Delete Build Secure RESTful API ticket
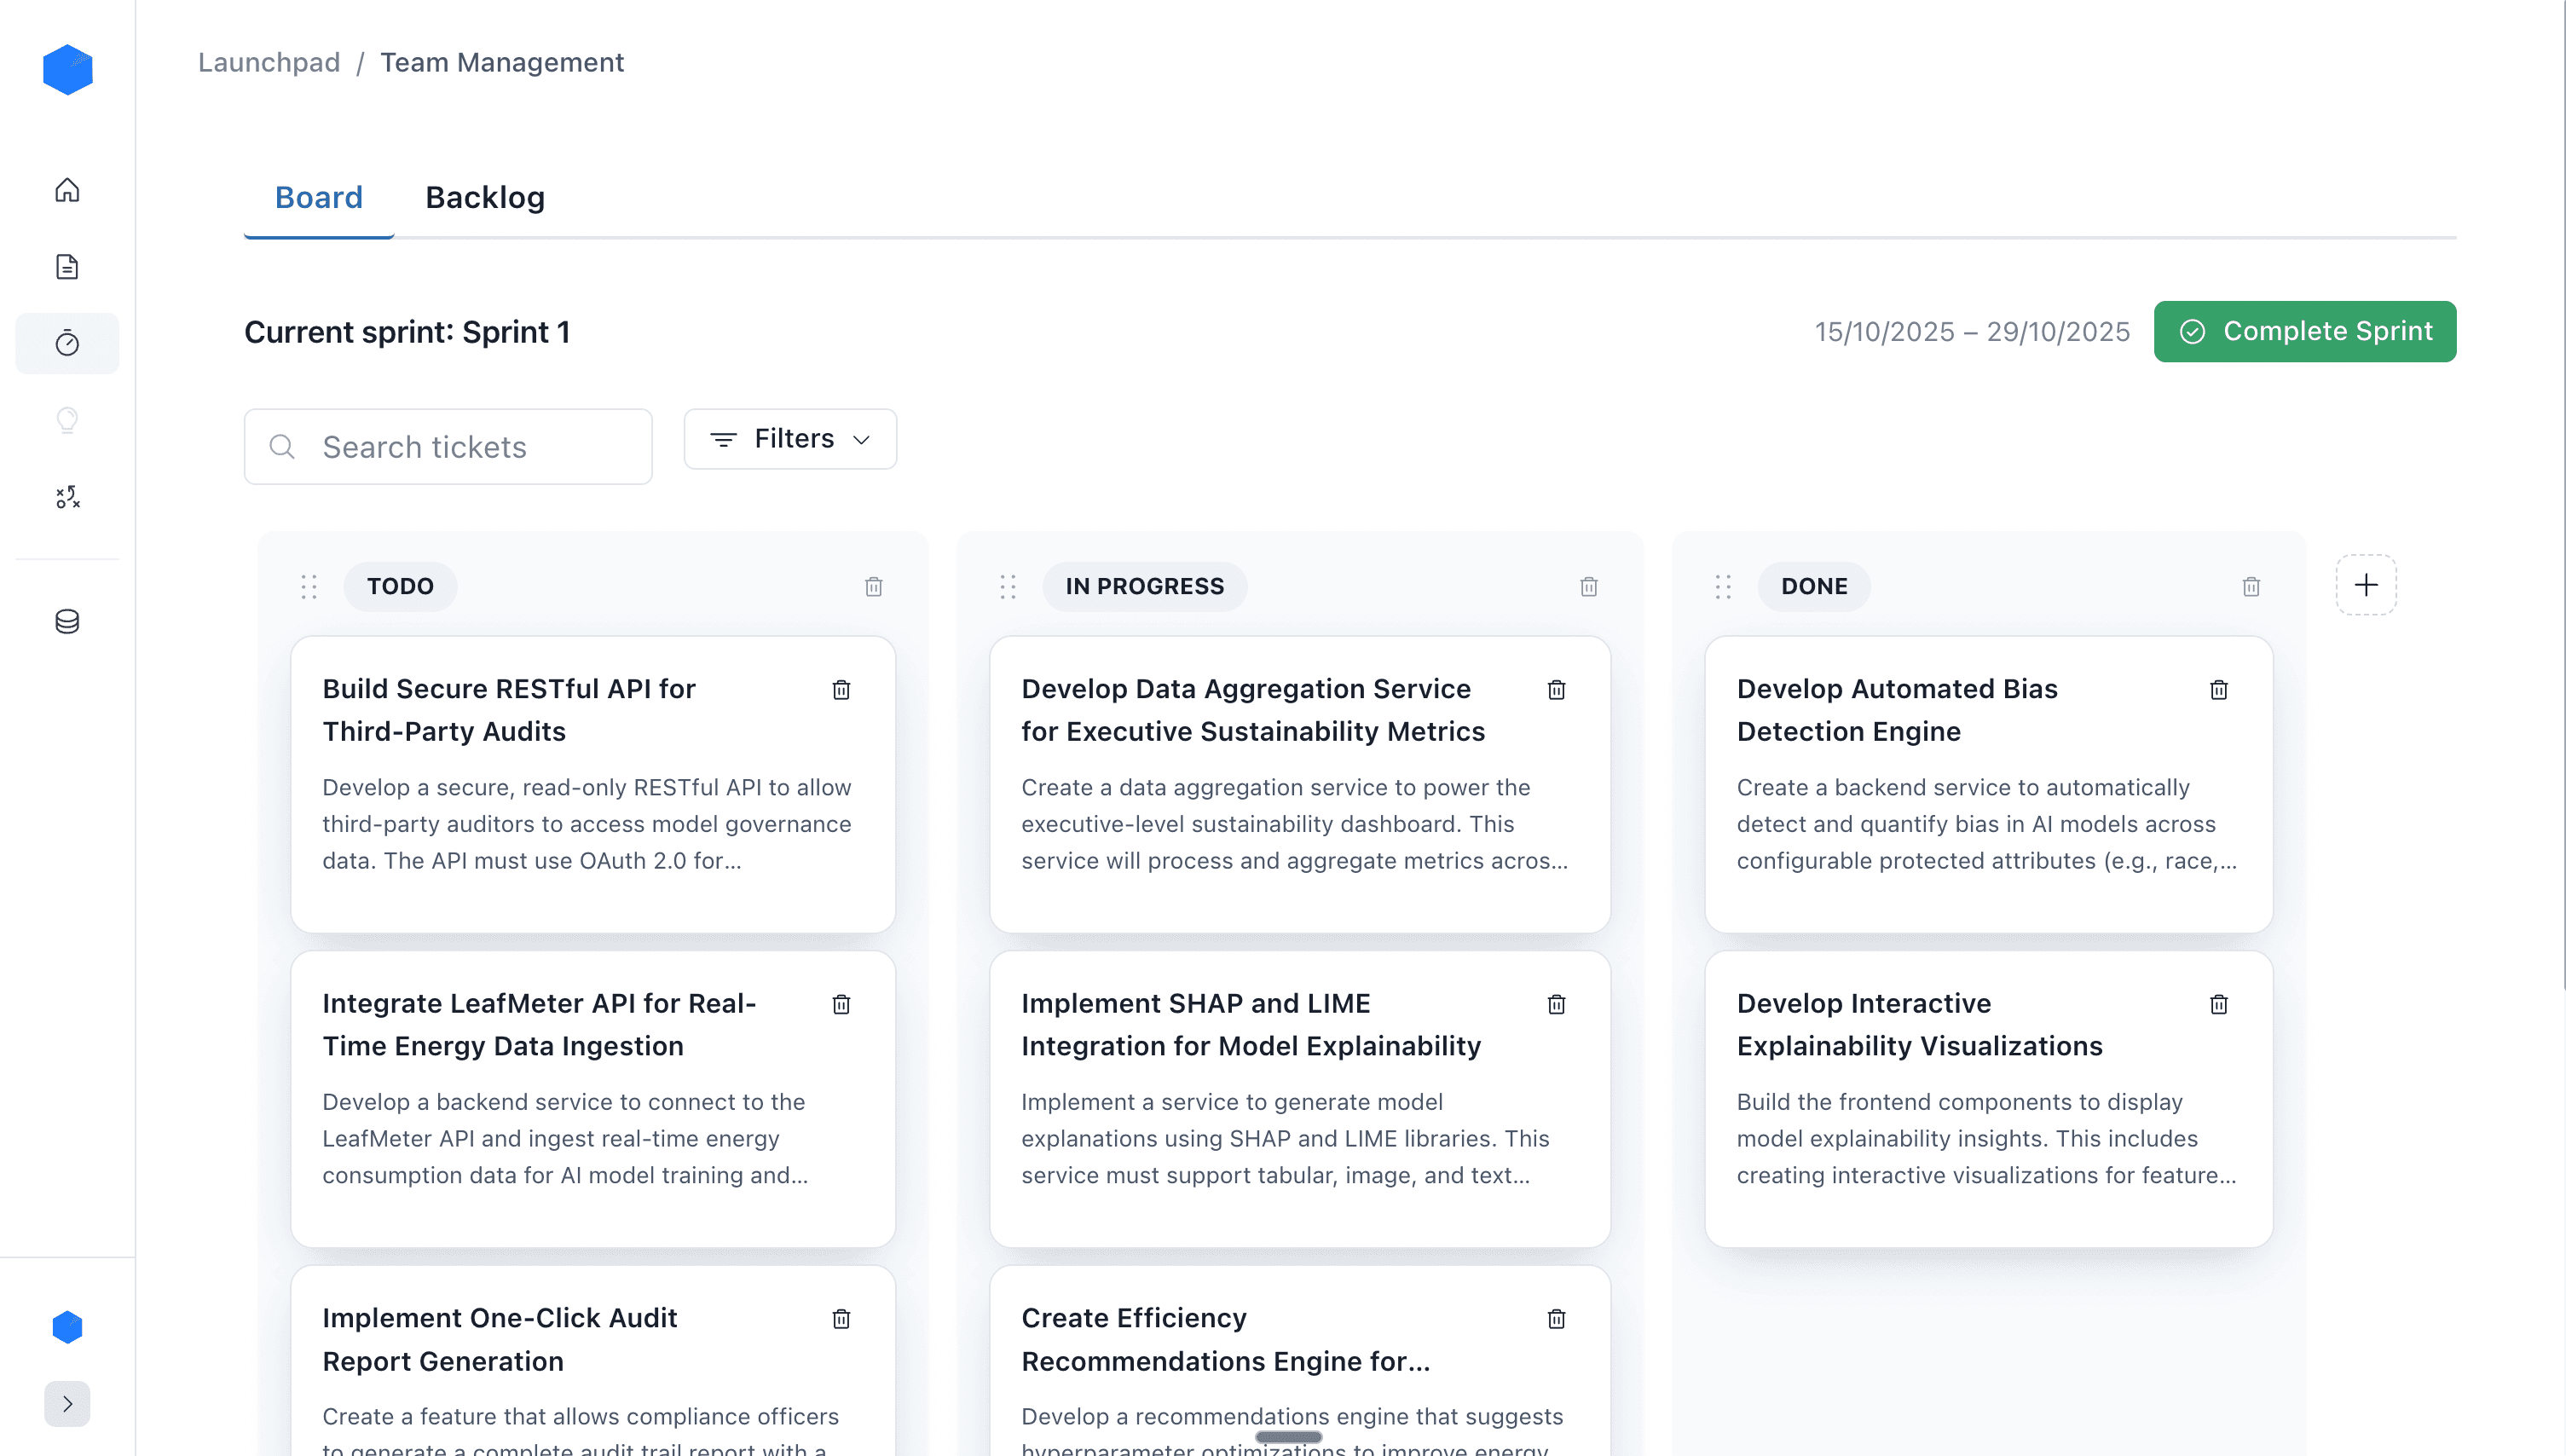Screen dimensions: 2566x1456 841,690
